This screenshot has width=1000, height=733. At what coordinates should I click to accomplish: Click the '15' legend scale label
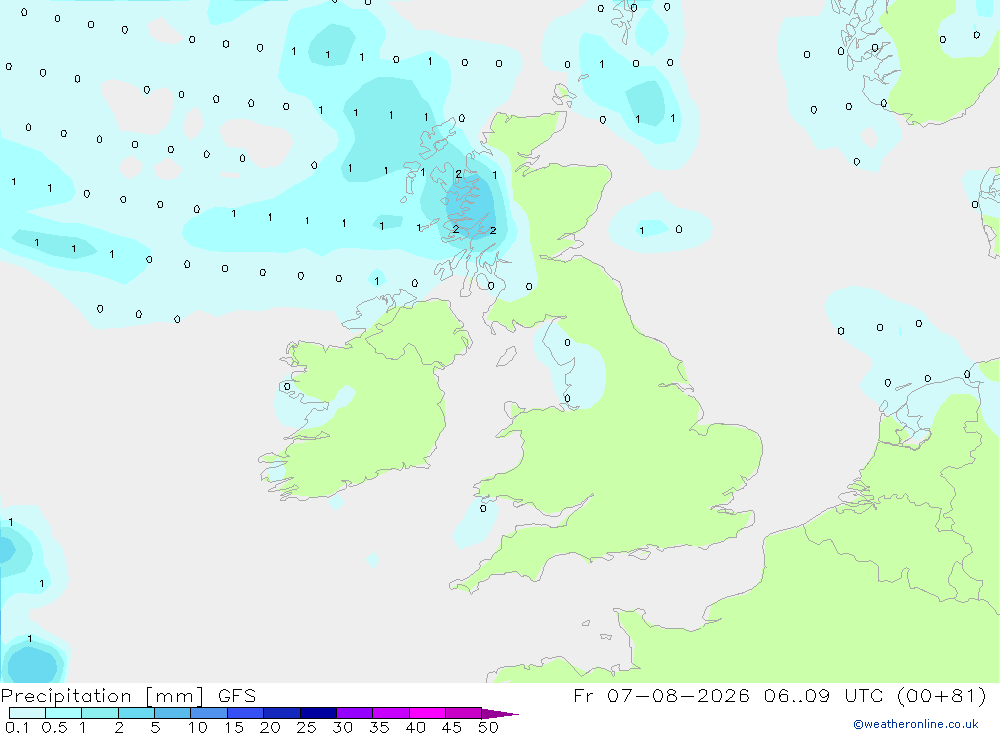(234, 727)
